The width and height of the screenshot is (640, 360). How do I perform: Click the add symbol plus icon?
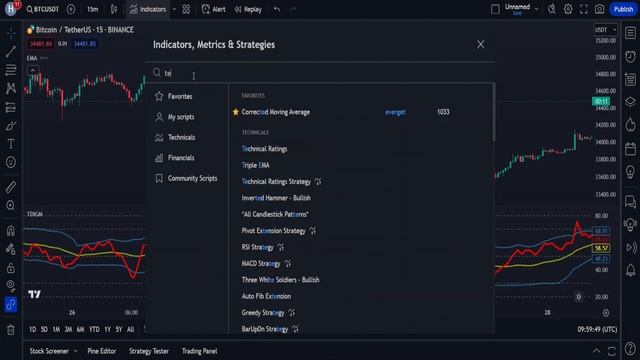(x=71, y=9)
